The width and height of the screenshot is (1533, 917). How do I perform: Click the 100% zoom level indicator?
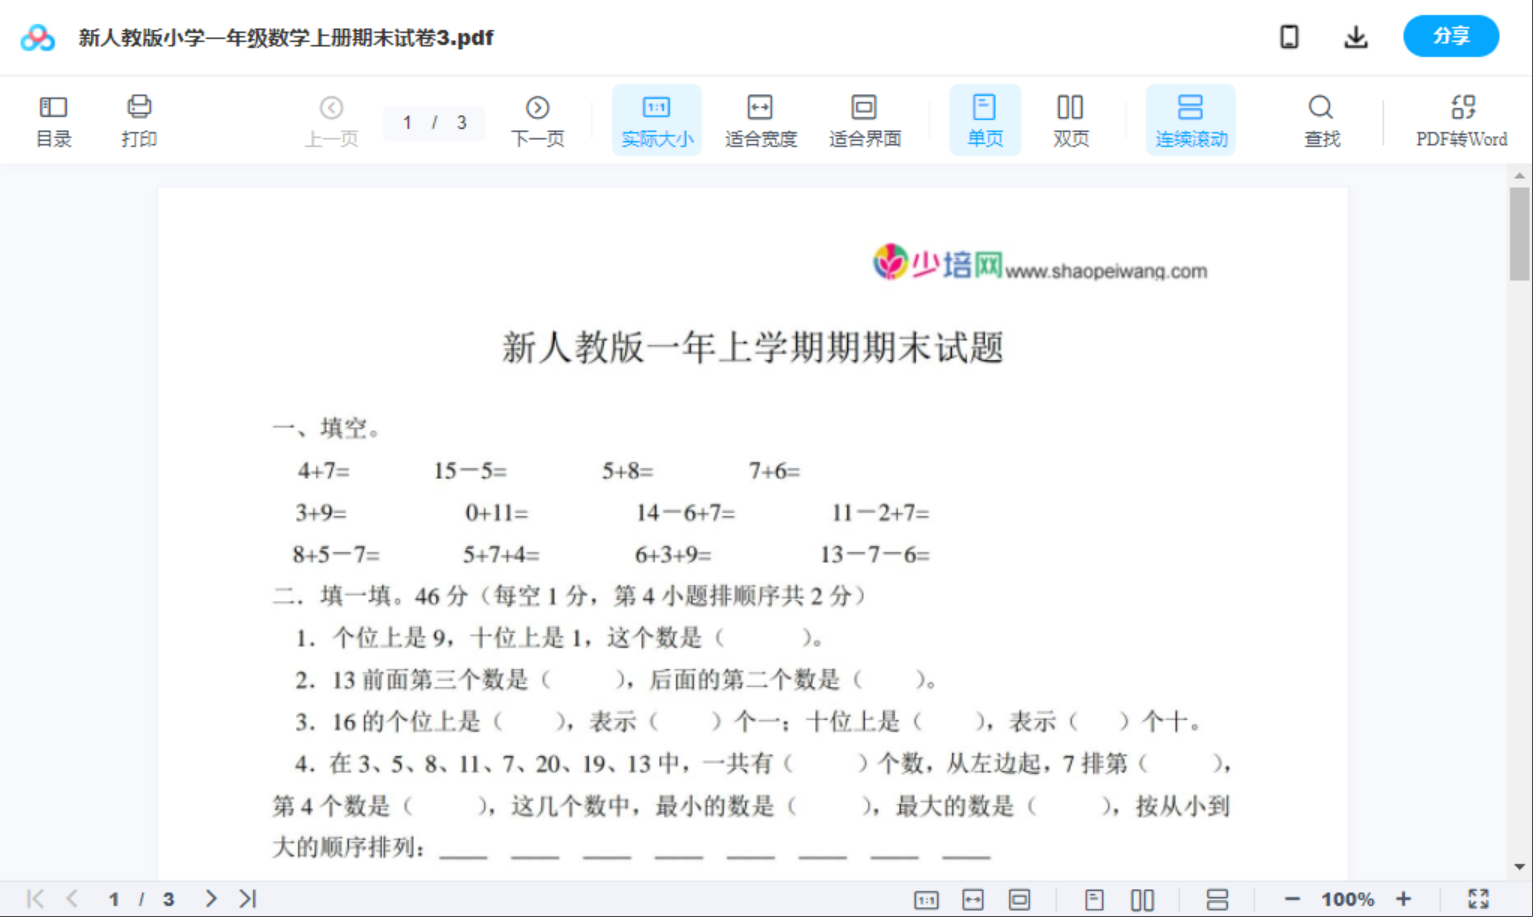1347,898
